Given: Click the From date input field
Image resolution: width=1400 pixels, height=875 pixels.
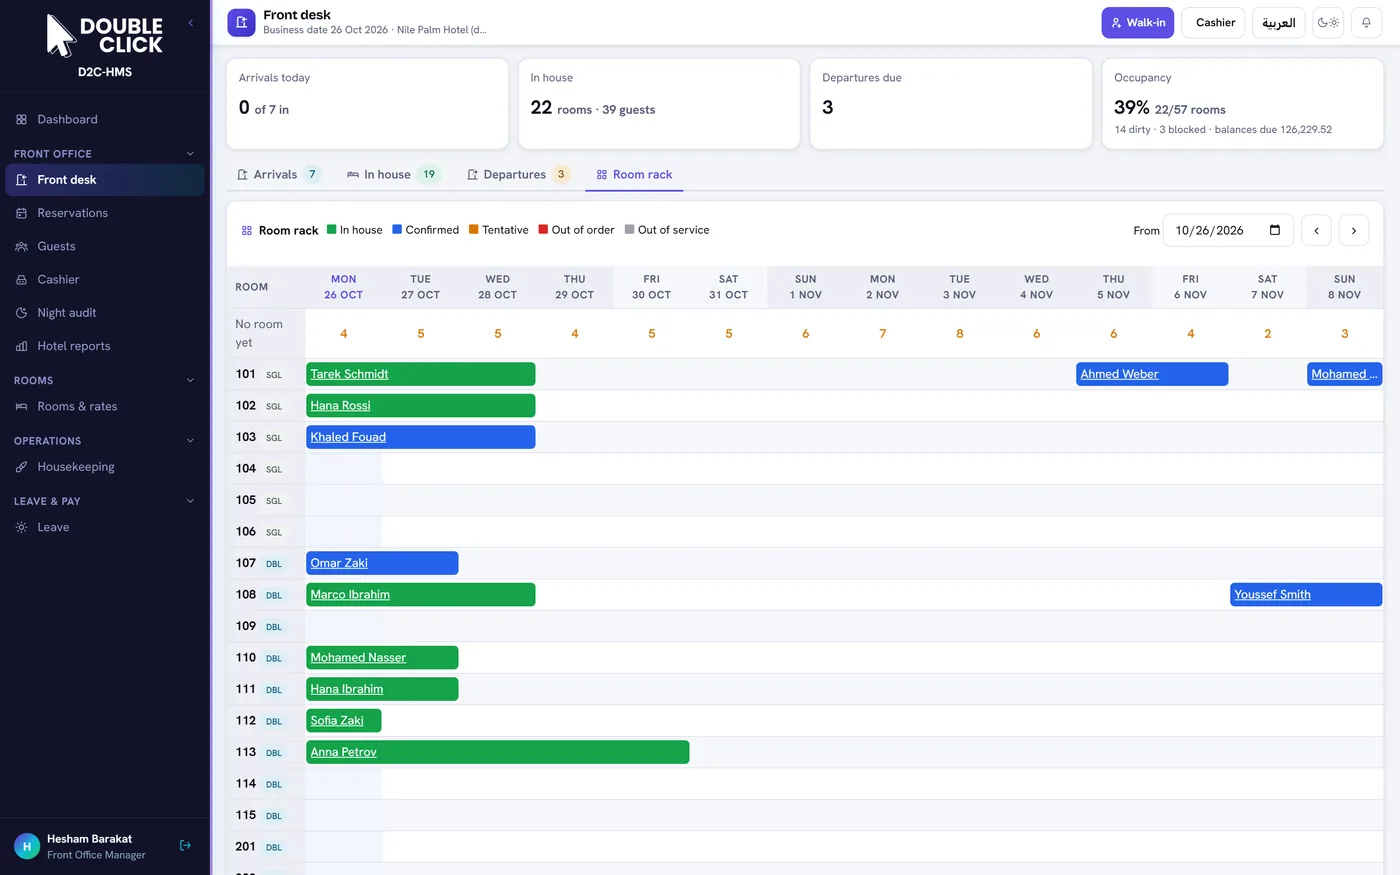Looking at the screenshot, I should (1228, 230).
